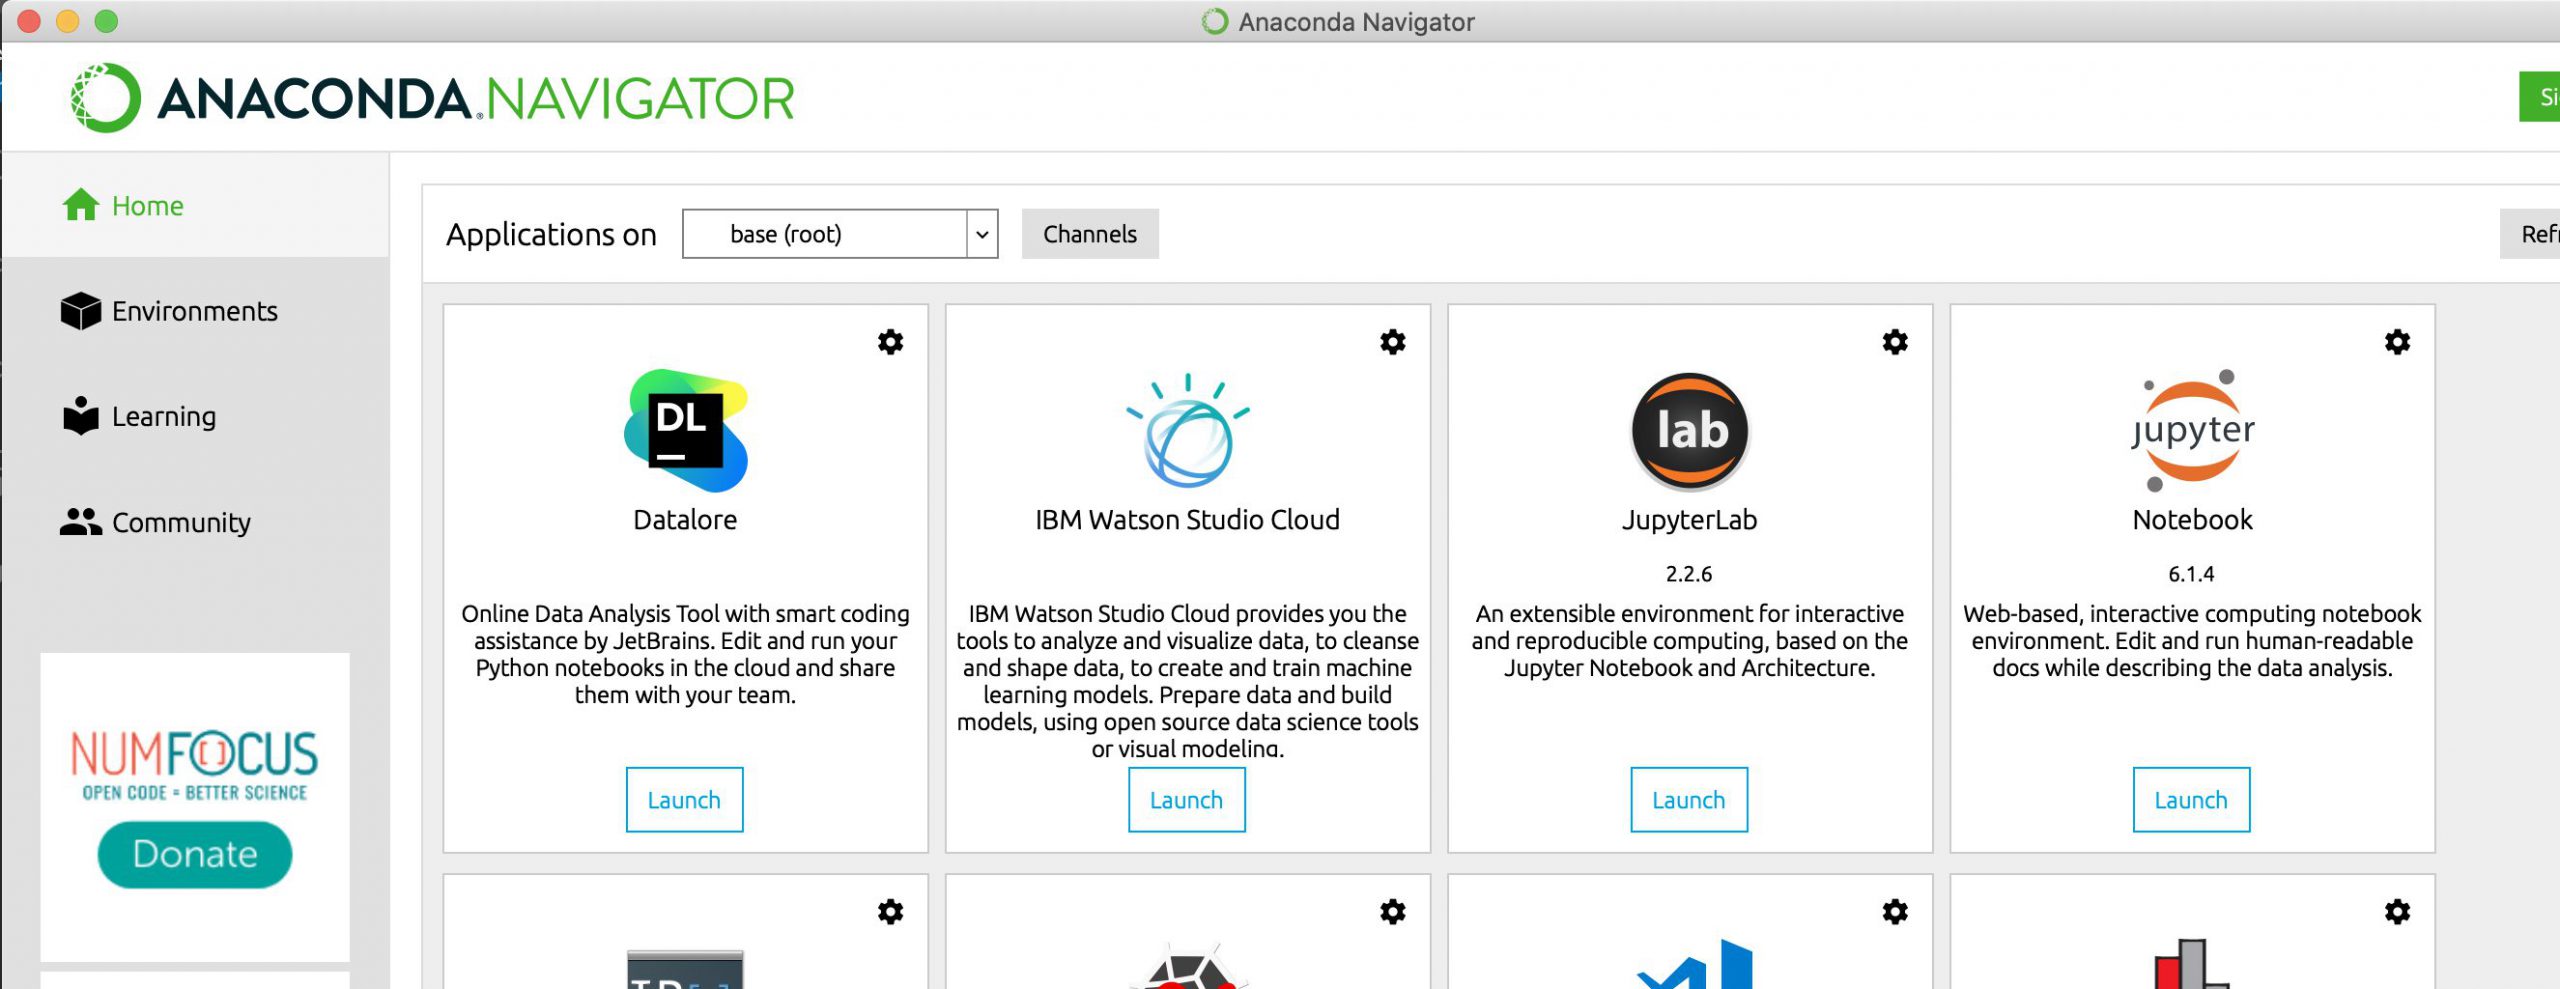Click the Community people icon
This screenshot has width=2560, height=989.
coord(81,521)
